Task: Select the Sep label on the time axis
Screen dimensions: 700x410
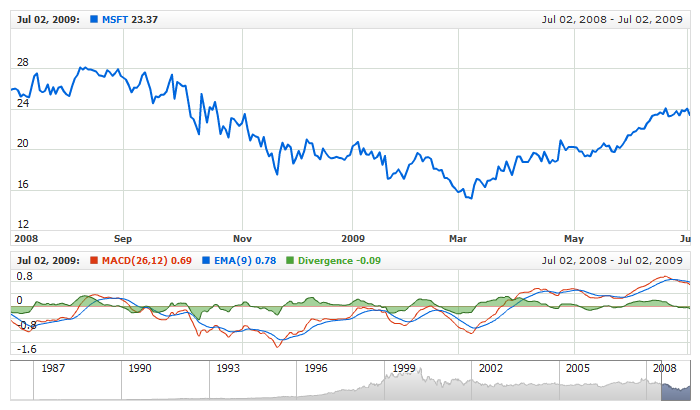Action: [x=123, y=239]
